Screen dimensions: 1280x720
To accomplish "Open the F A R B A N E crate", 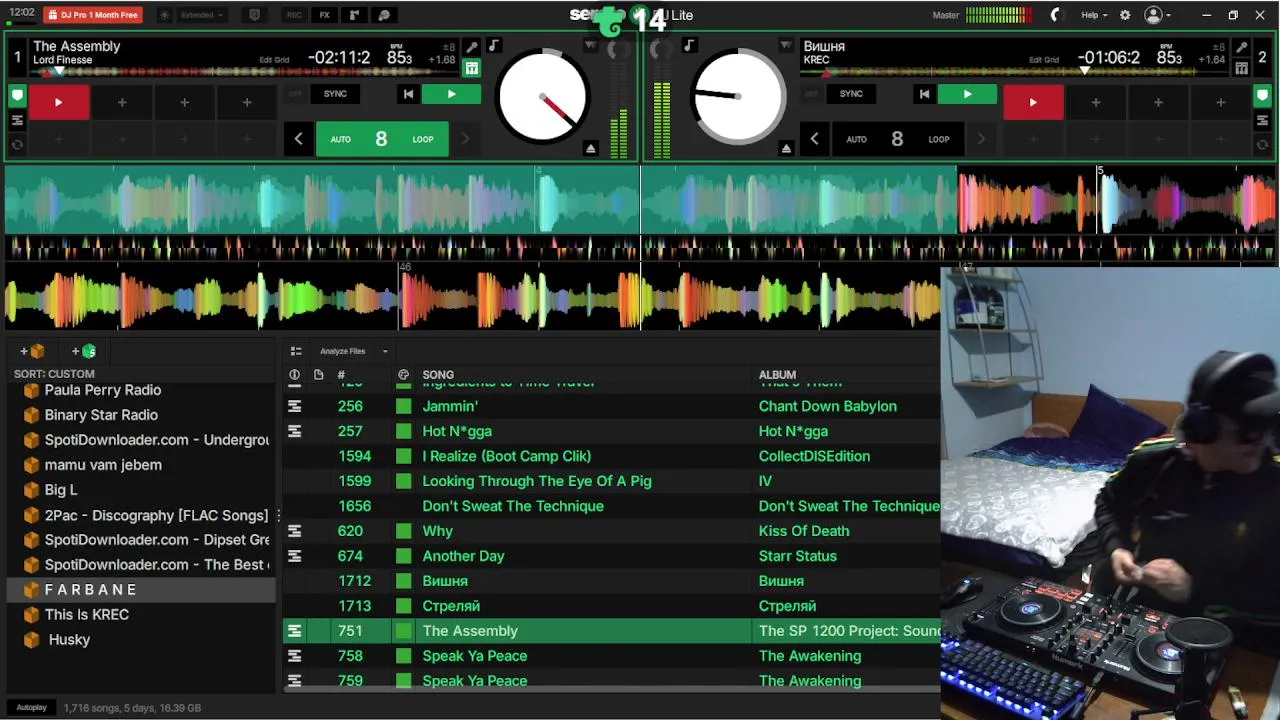I will (x=141, y=590).
